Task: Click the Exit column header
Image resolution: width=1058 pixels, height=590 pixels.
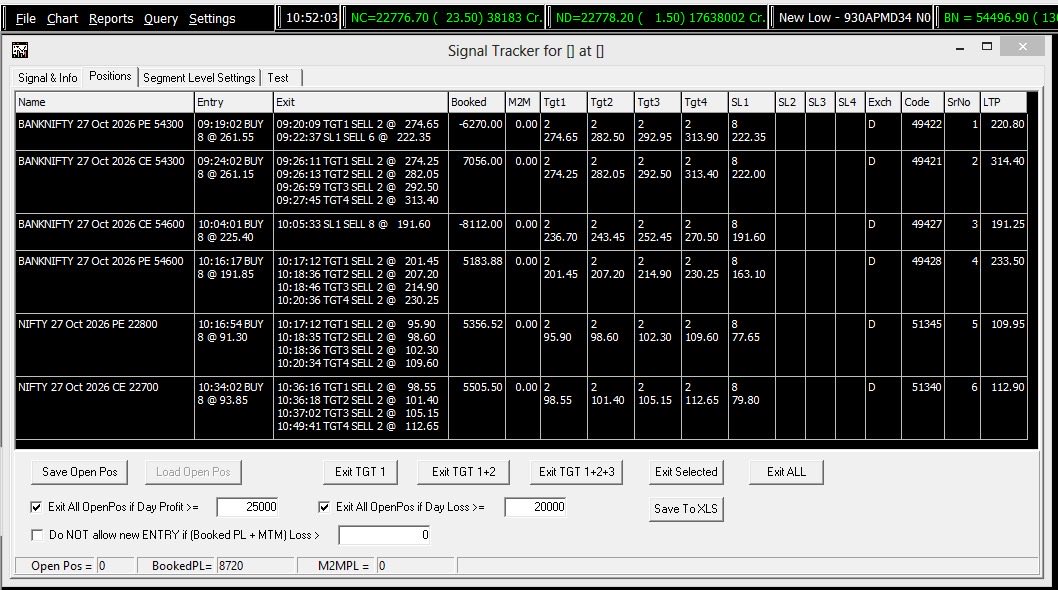Action: 361,102
